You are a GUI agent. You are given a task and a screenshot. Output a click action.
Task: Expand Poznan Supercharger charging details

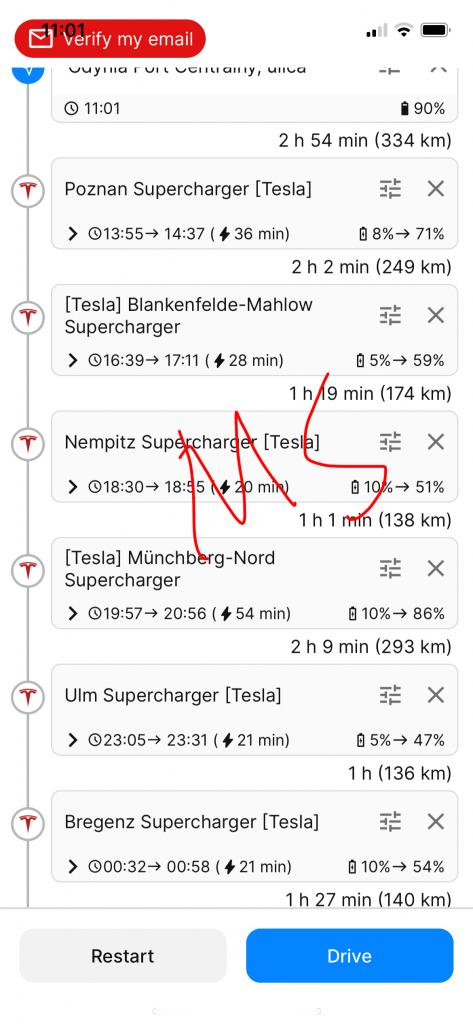pos(73,234)
